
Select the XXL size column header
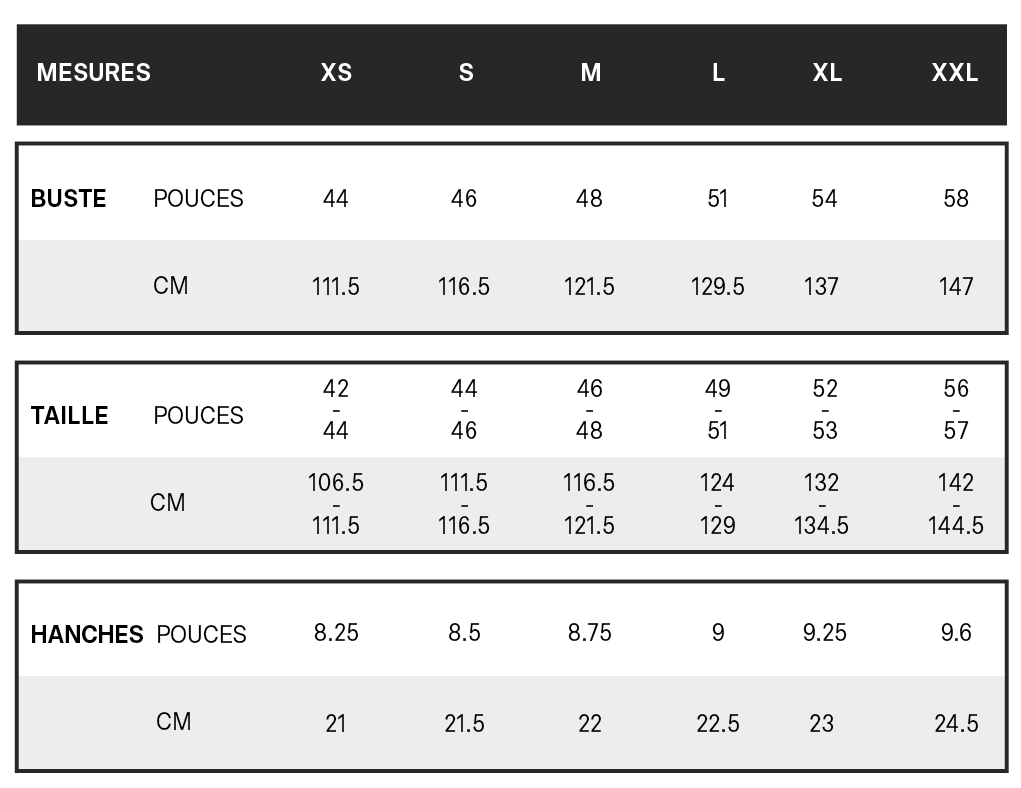point(955,72)
